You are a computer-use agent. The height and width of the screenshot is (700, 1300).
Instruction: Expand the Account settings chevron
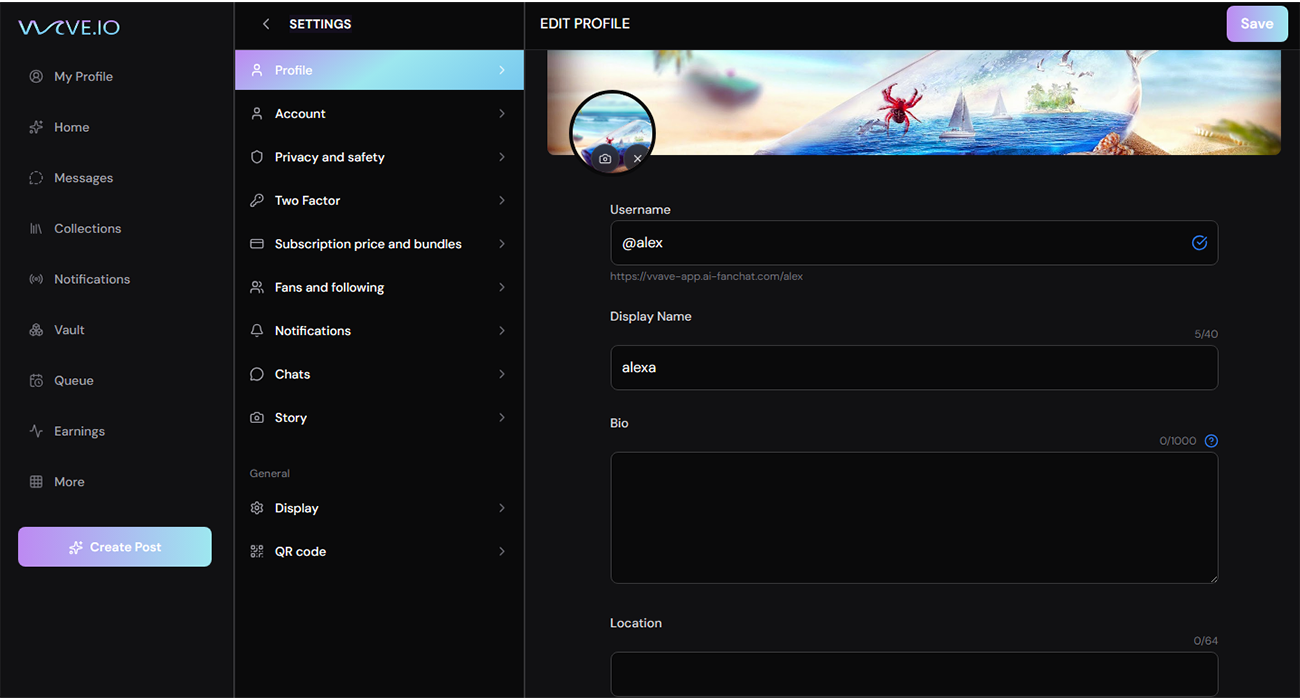pyautogui.click(x=501, y=114)
